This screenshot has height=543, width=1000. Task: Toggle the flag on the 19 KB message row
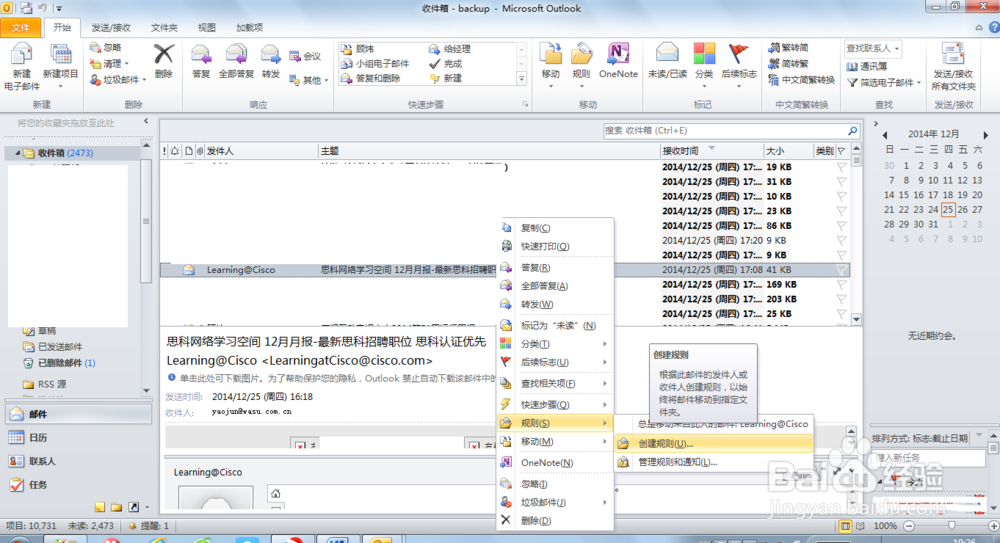click(x=842, y=167)
